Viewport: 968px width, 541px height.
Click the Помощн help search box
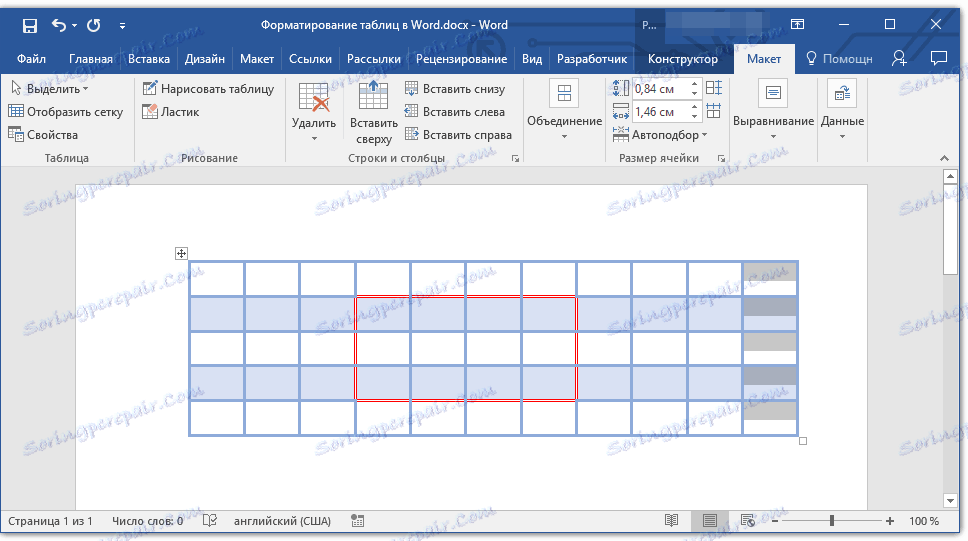click(839, 59)
